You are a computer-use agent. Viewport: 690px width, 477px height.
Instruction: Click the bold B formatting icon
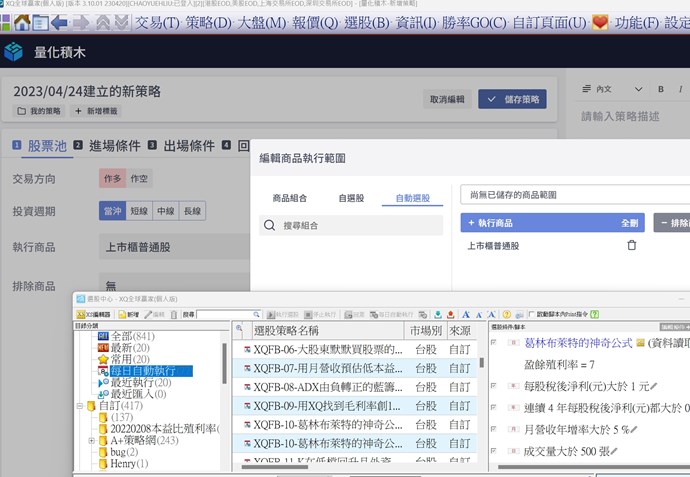click(x=662, y=90)
